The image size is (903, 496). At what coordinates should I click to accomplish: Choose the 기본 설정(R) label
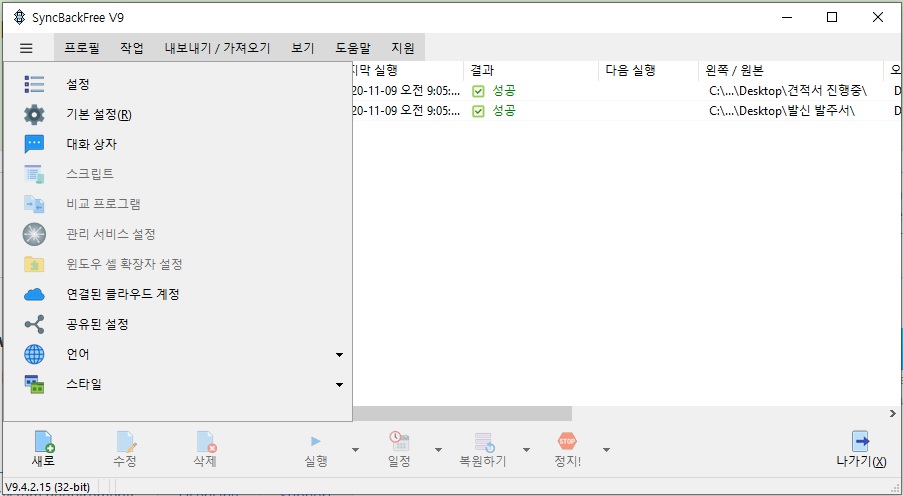99,115
